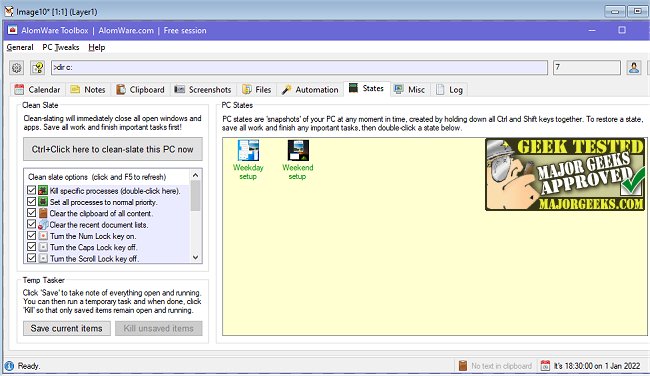Click the input field showing 7
650x376 pixels.
587,68
